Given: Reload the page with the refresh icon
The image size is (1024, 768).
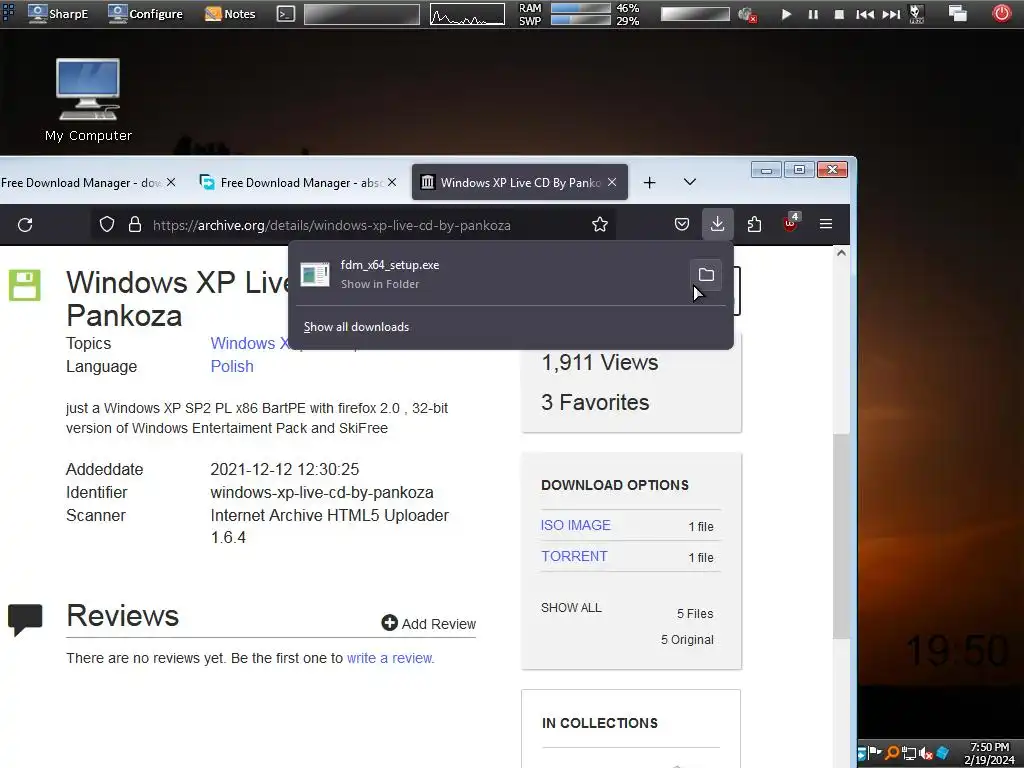Looking at the screenshot, I should click(x=25, y=225).
